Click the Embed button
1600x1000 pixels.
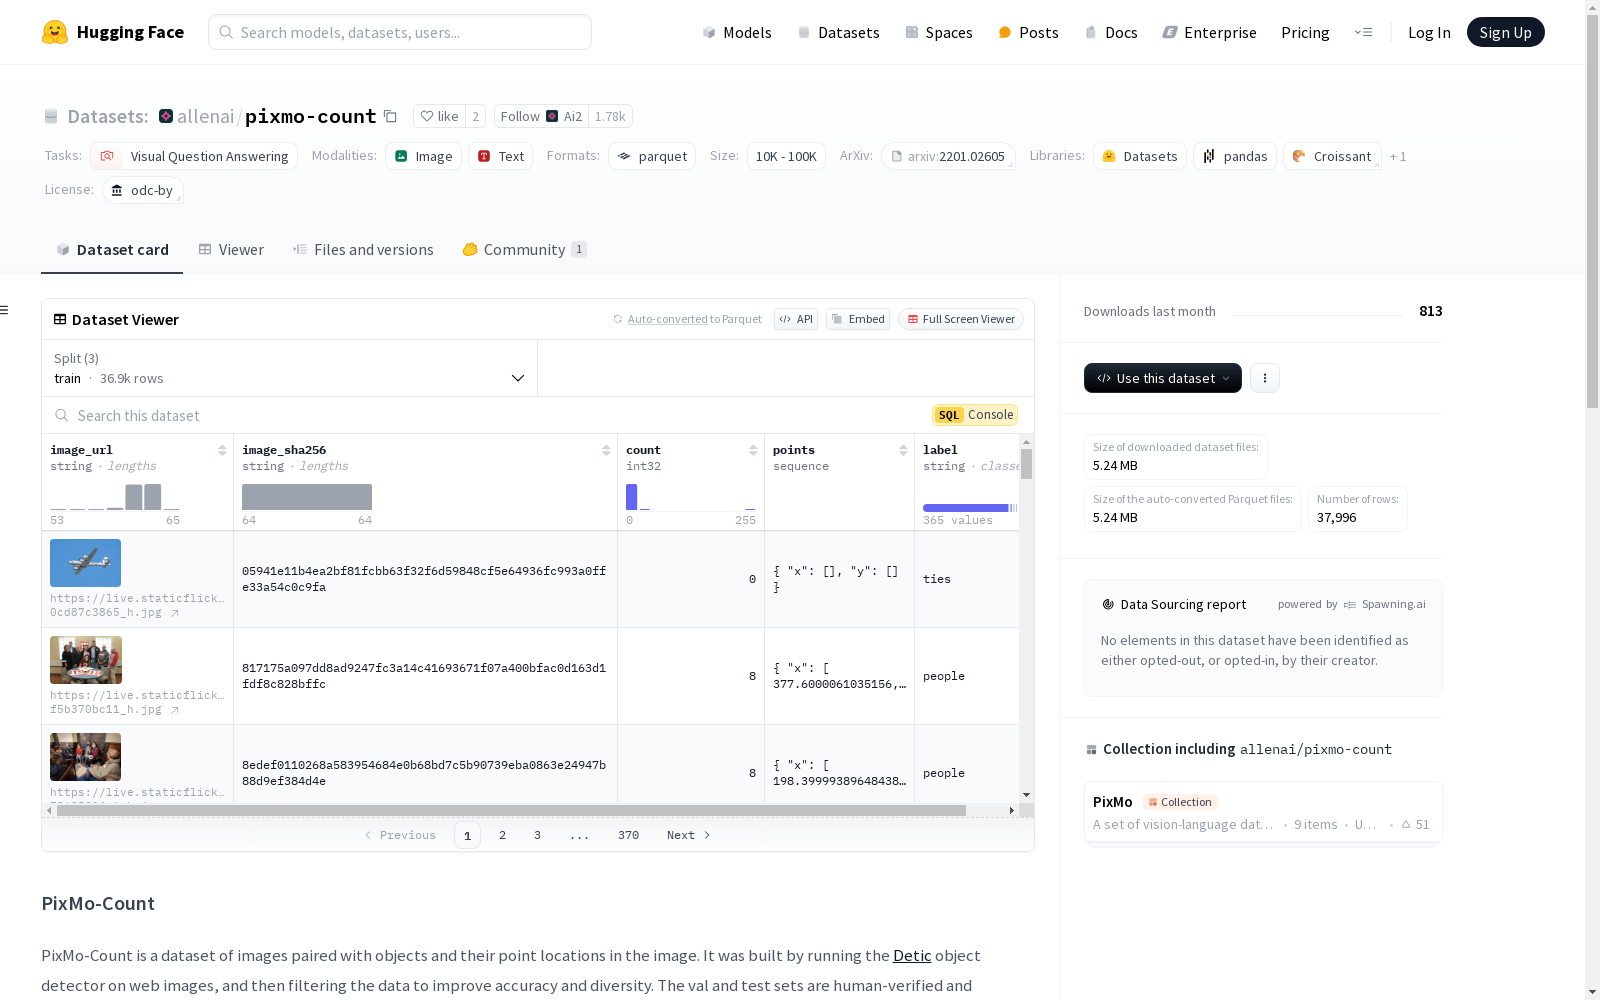(858, 319)
